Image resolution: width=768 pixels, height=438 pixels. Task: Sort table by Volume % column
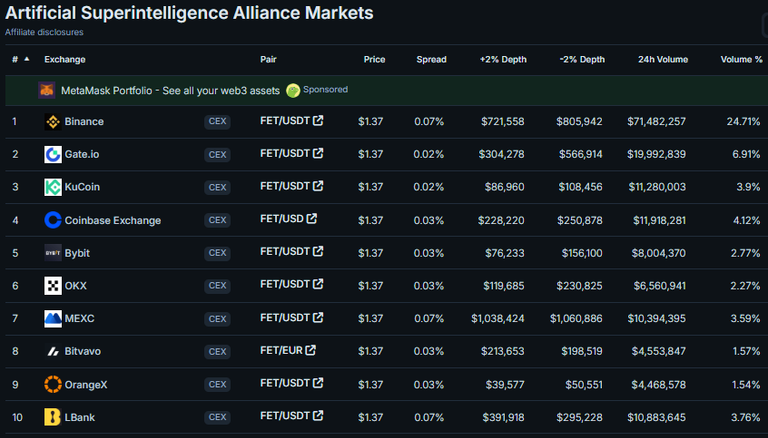(x=742, y=59)
